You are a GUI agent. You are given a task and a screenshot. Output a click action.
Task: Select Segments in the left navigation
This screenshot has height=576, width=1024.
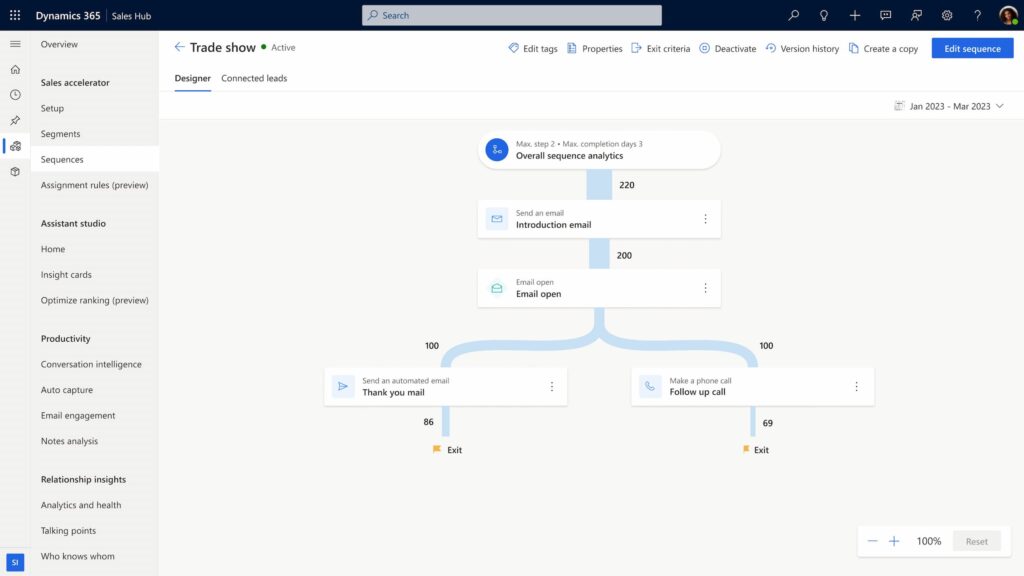[x=62, y=133]
